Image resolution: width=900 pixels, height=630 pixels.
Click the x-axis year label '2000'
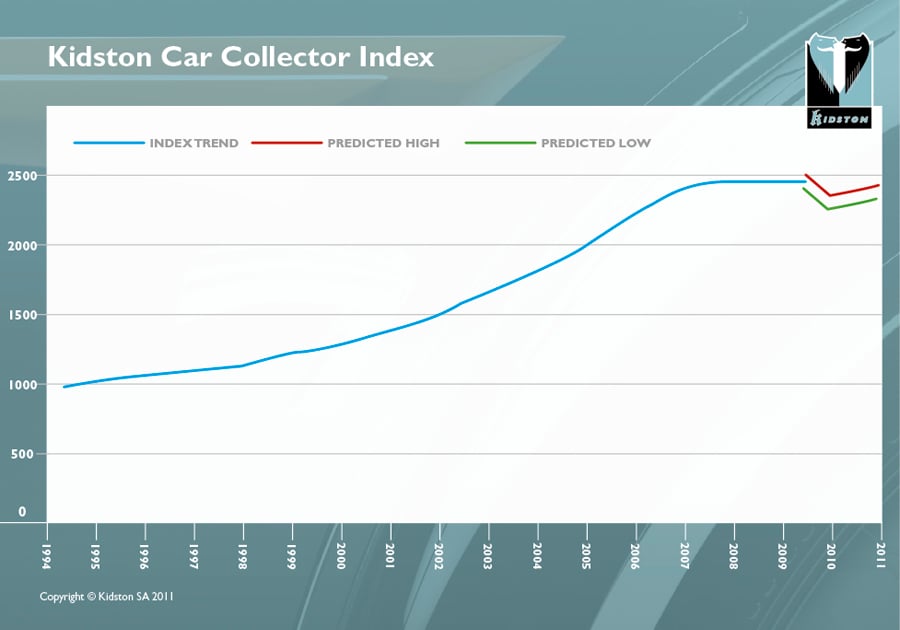[x=340, y=557]
